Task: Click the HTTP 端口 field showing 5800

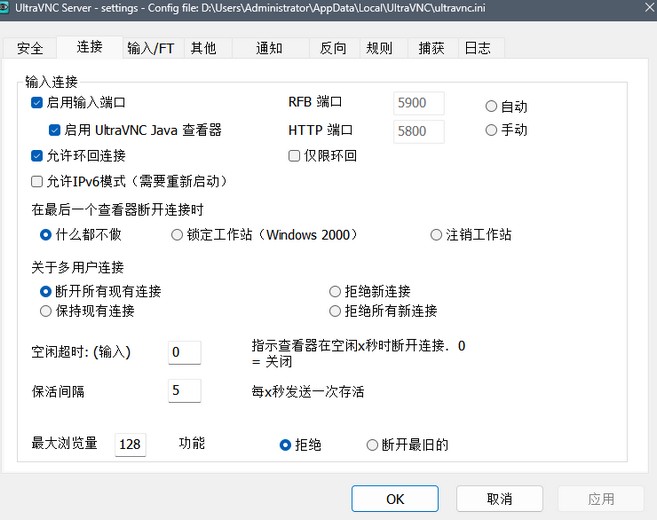Action: (419, 132)
